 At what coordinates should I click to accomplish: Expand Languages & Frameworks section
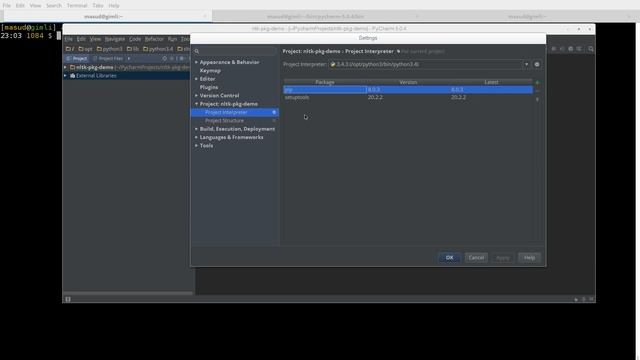point(196,138)
